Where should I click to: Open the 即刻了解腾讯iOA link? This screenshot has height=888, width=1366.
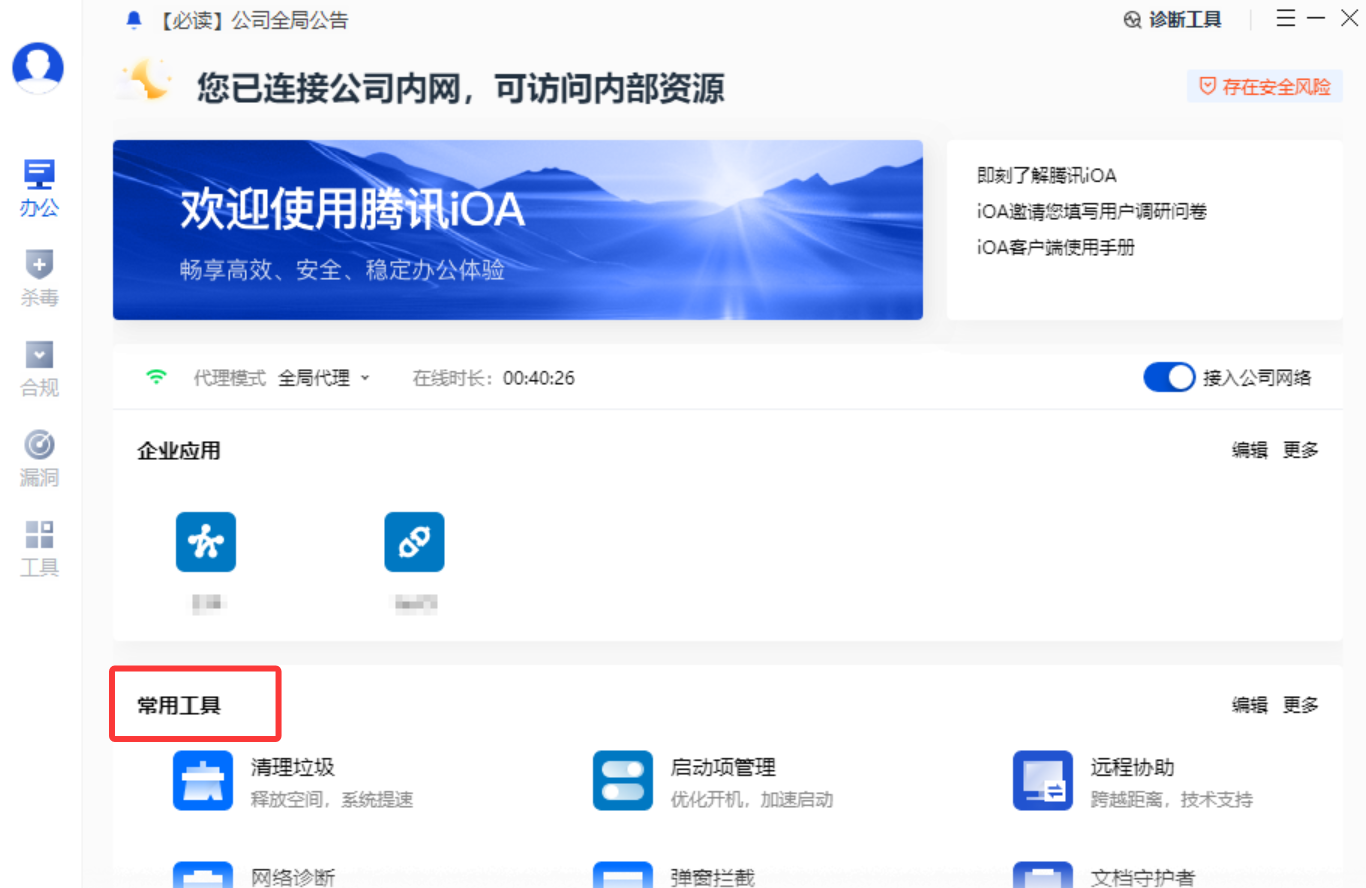pos(1047,176)
